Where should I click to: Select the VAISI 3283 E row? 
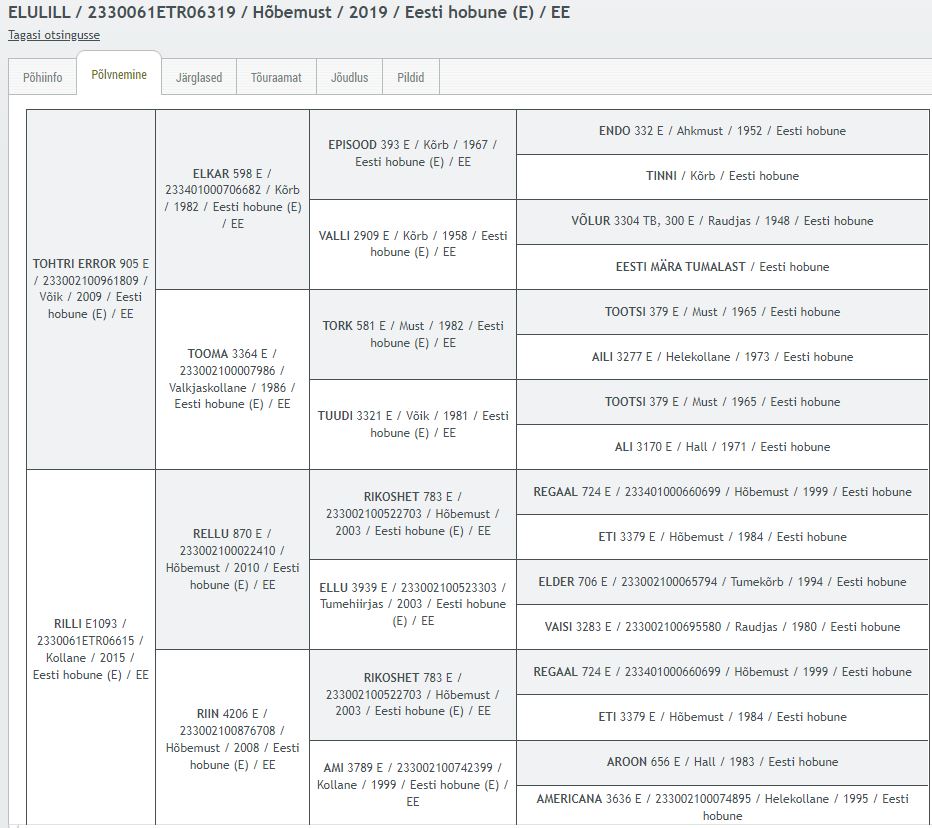pyautogui.click(x=722, y=627)
